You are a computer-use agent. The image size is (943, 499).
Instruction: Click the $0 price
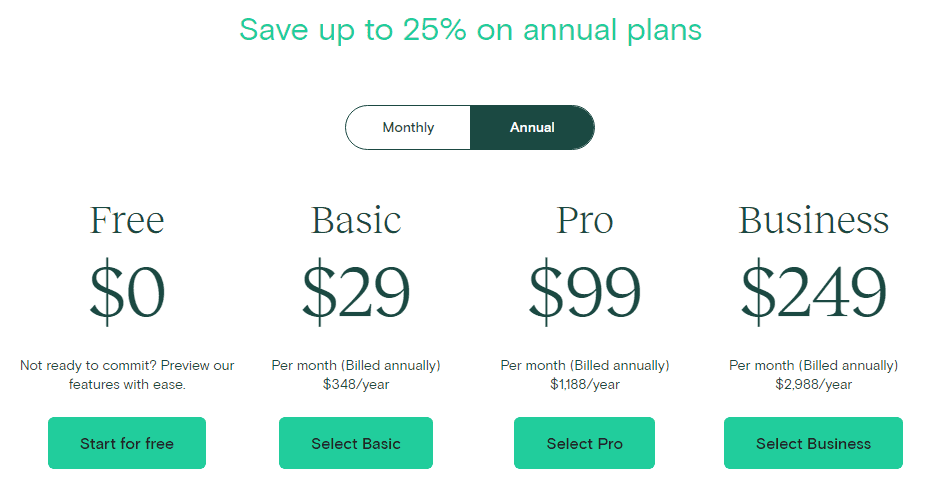(x=127, y=292)
